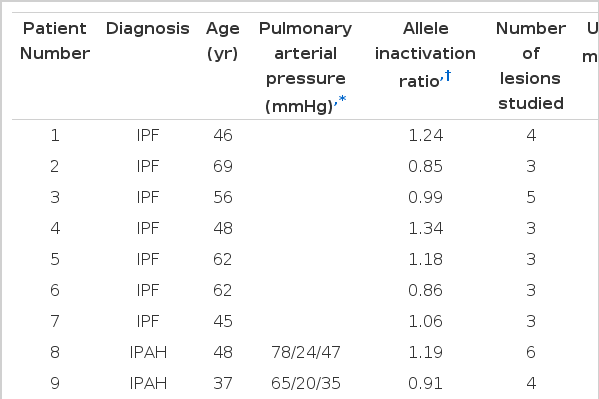Open the asterisk footnote link
The width and height of the screenshot is (599, 399).
coord(342,100)
